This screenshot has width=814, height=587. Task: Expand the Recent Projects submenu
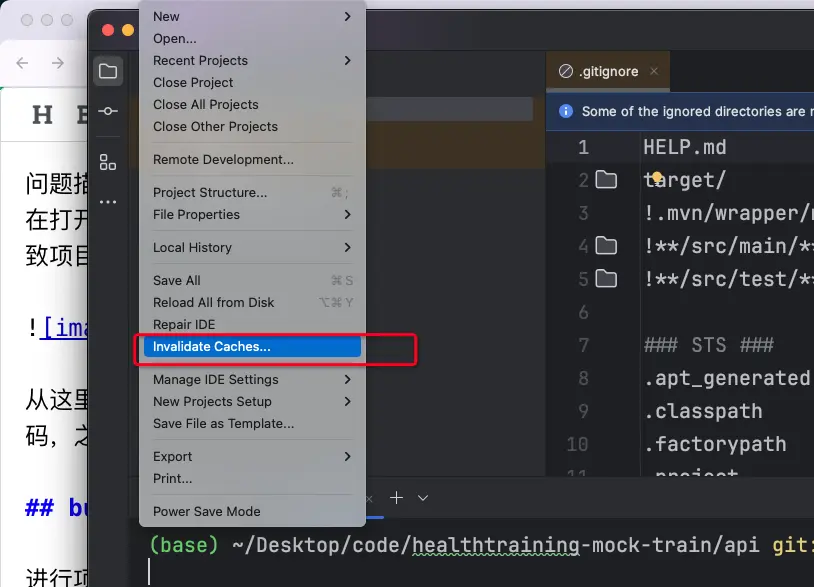[x=252, y=61]
